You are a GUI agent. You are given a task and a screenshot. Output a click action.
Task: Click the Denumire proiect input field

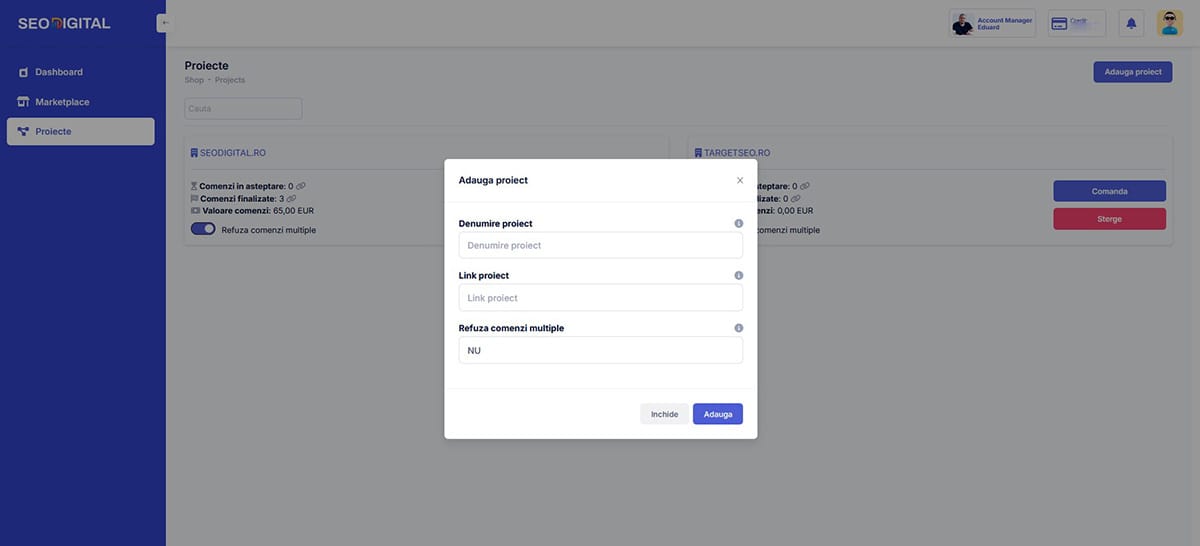pyautogui.click(x=600, y=245)
